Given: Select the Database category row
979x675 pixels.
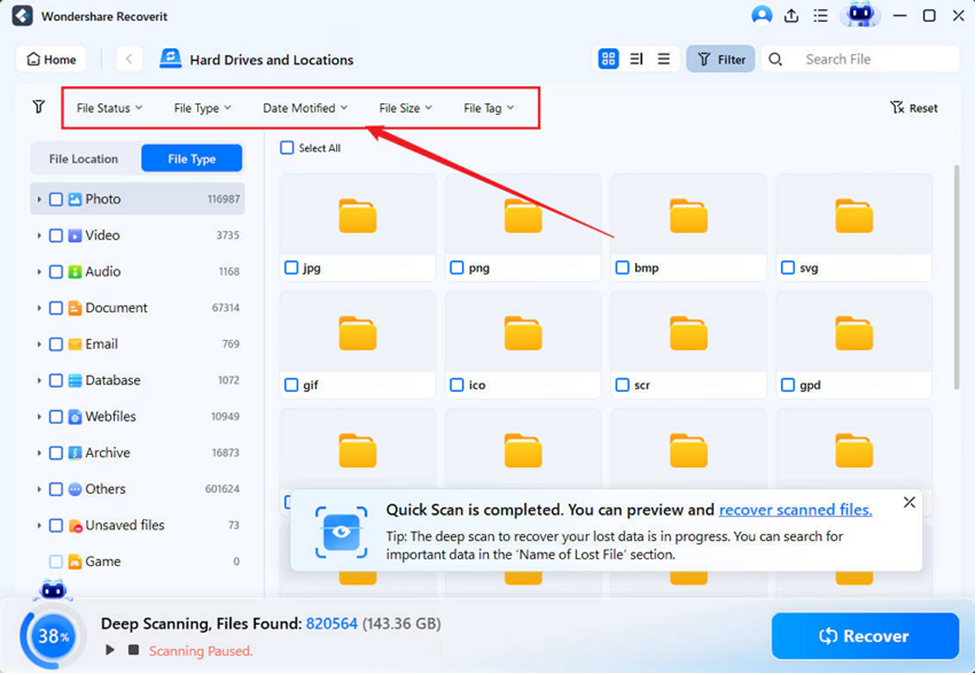Looking at the screenshot, I should (x=138, y=381).
